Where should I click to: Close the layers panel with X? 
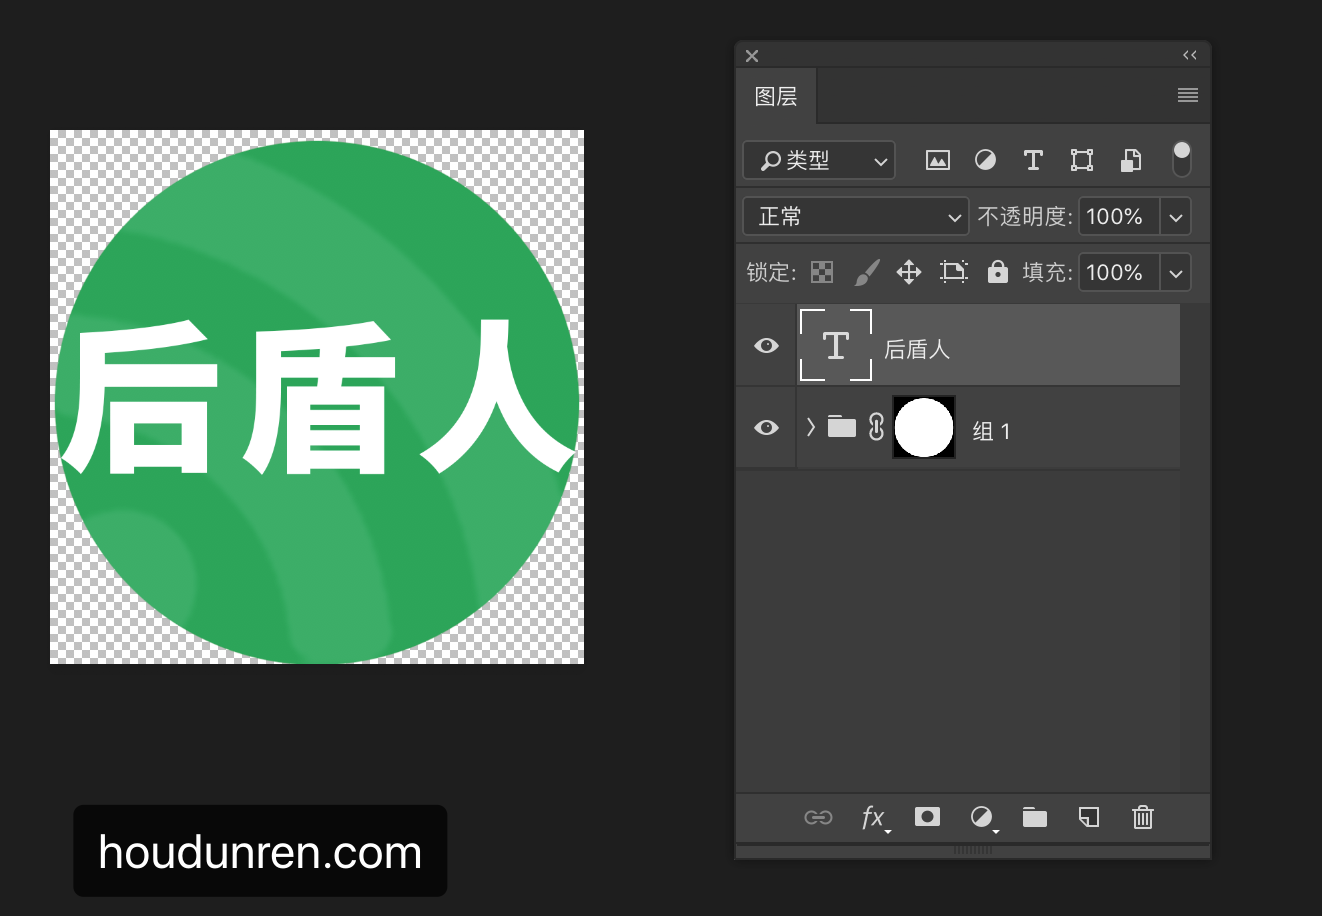pyautogui.click(x=752, y=56)
